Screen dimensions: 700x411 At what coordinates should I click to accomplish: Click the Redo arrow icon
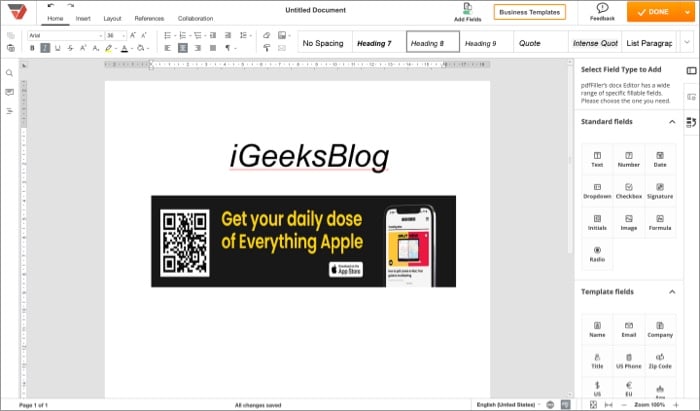71,6
